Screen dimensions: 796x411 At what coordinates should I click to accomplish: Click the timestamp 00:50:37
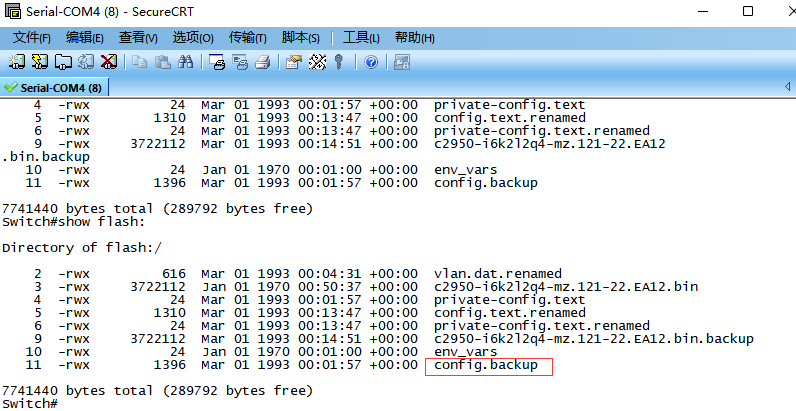point(329,287)
